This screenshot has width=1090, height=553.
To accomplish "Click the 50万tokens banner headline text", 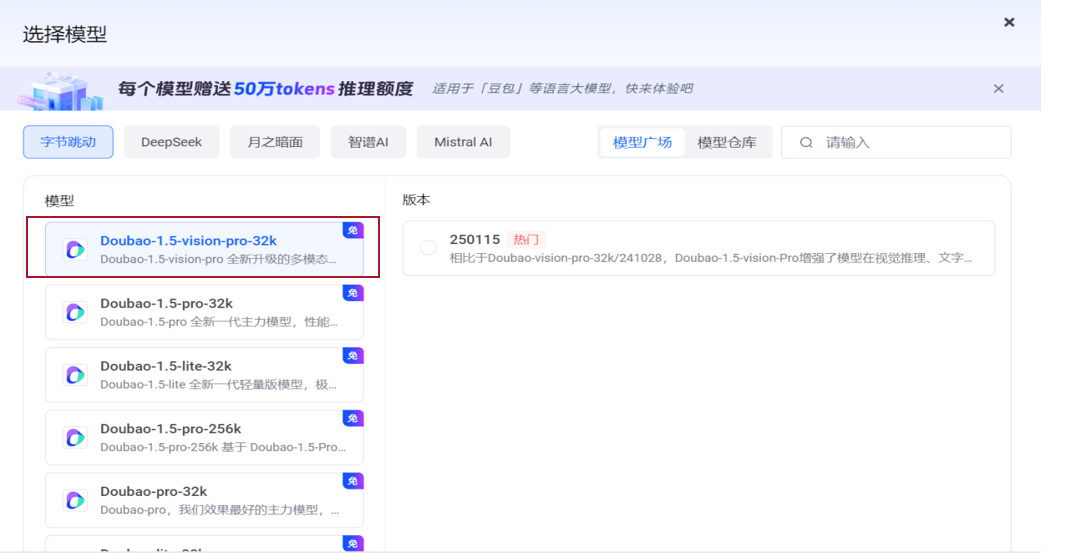I will (265, 88).
